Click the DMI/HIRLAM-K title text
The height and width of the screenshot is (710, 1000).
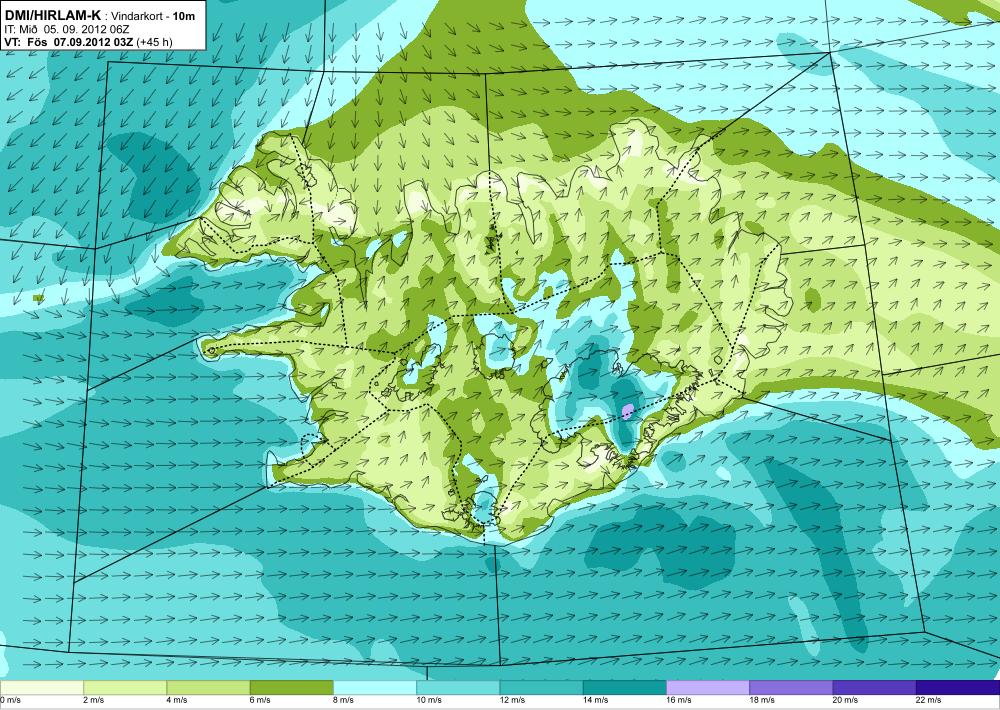[52, 15]
